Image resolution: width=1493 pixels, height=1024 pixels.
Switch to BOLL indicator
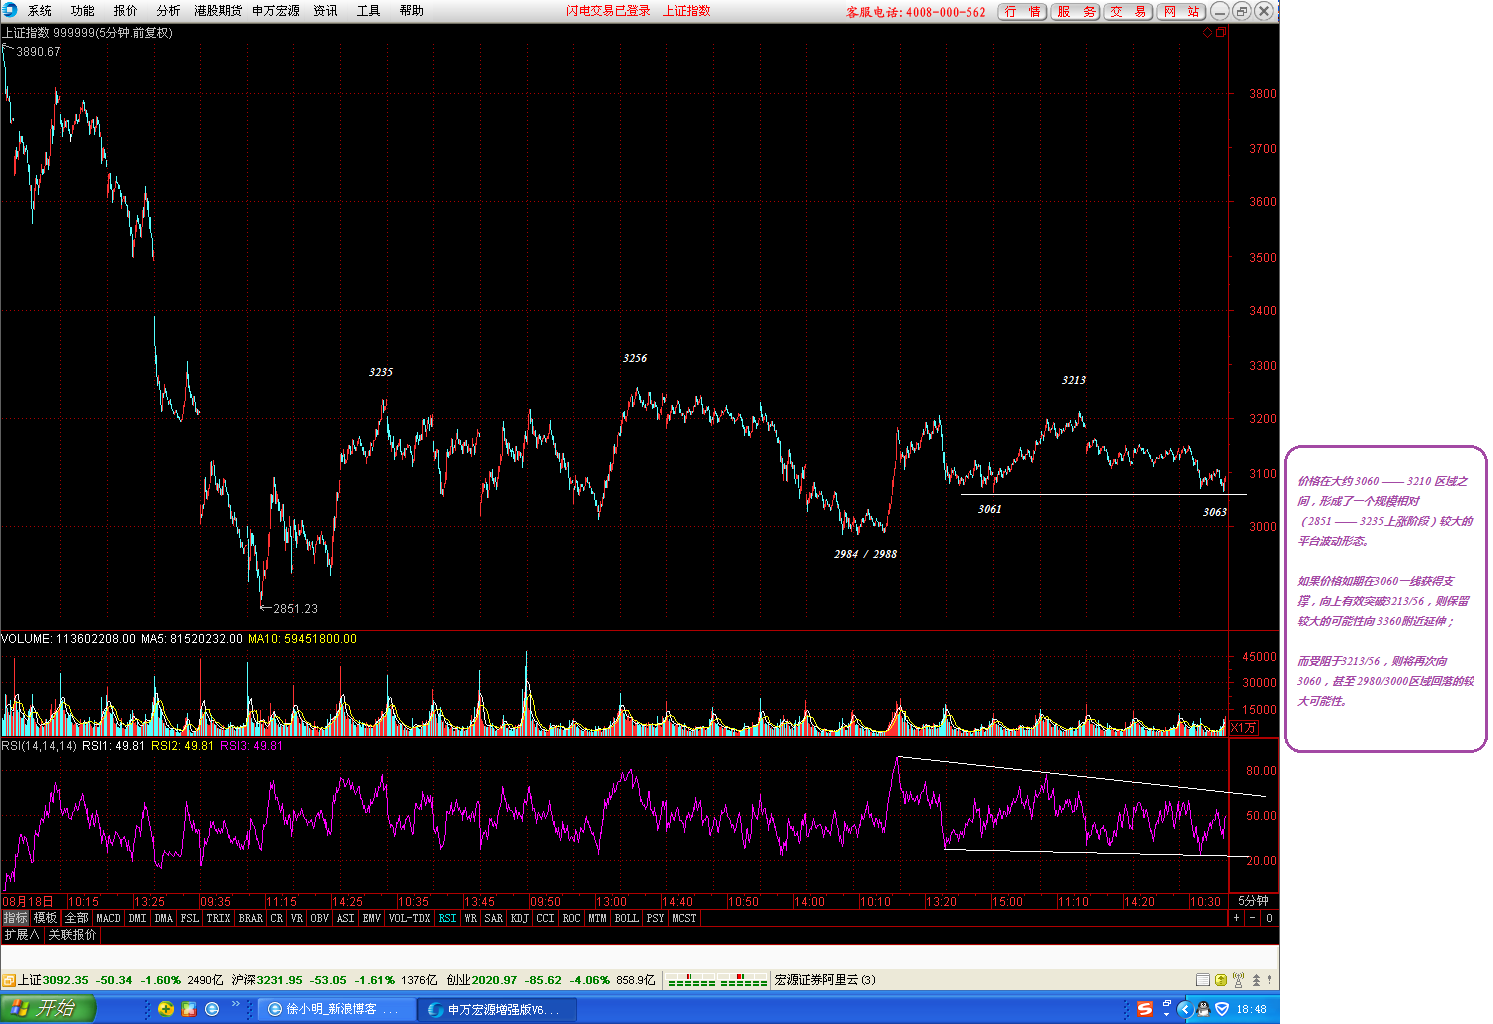pos(626,918)
